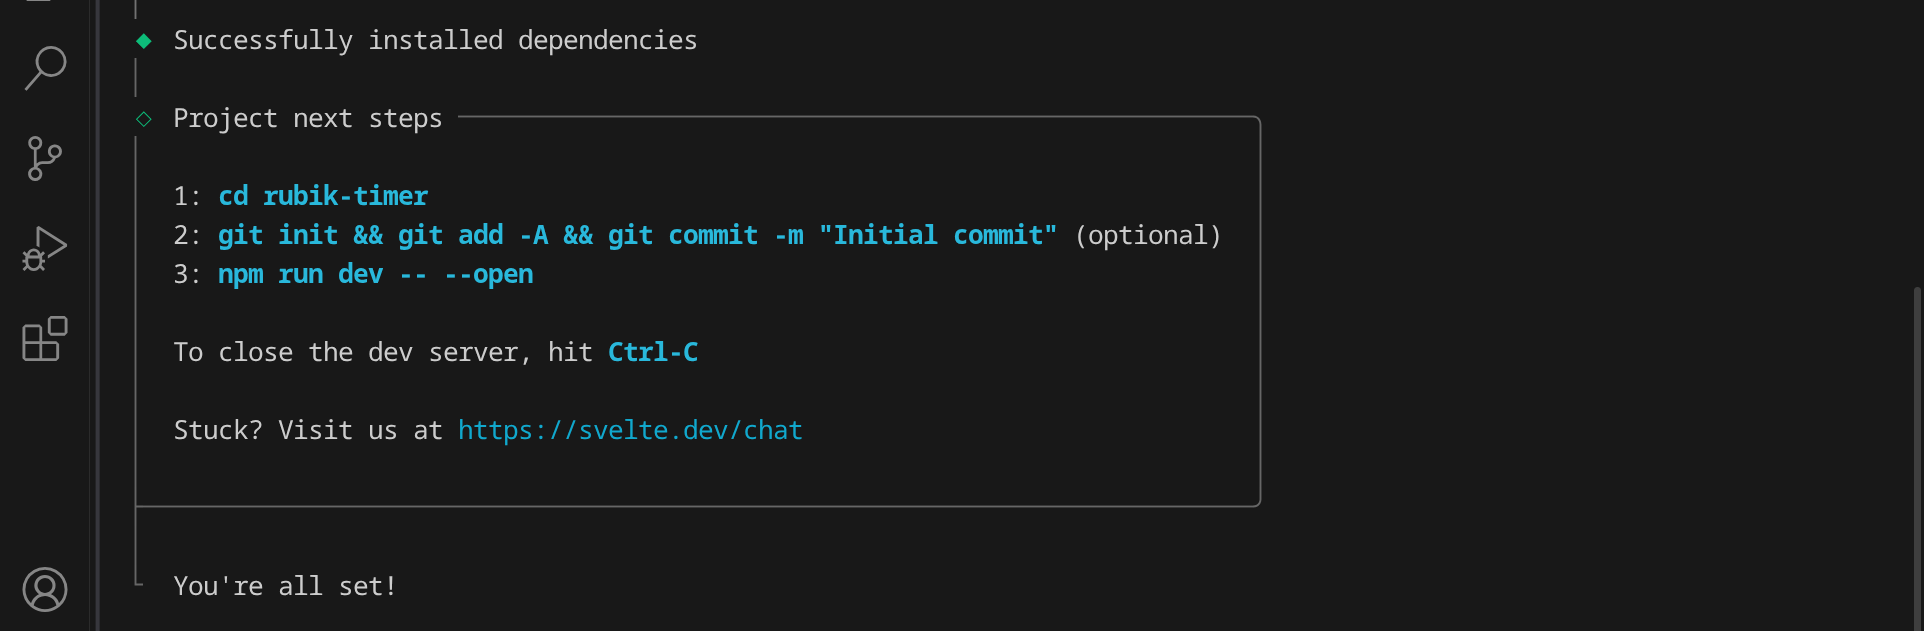The height and width of the screenshot is (631, 1924).
Task: Click the "Successfully installed dependencies" line
Action: [x=435, y=41]
